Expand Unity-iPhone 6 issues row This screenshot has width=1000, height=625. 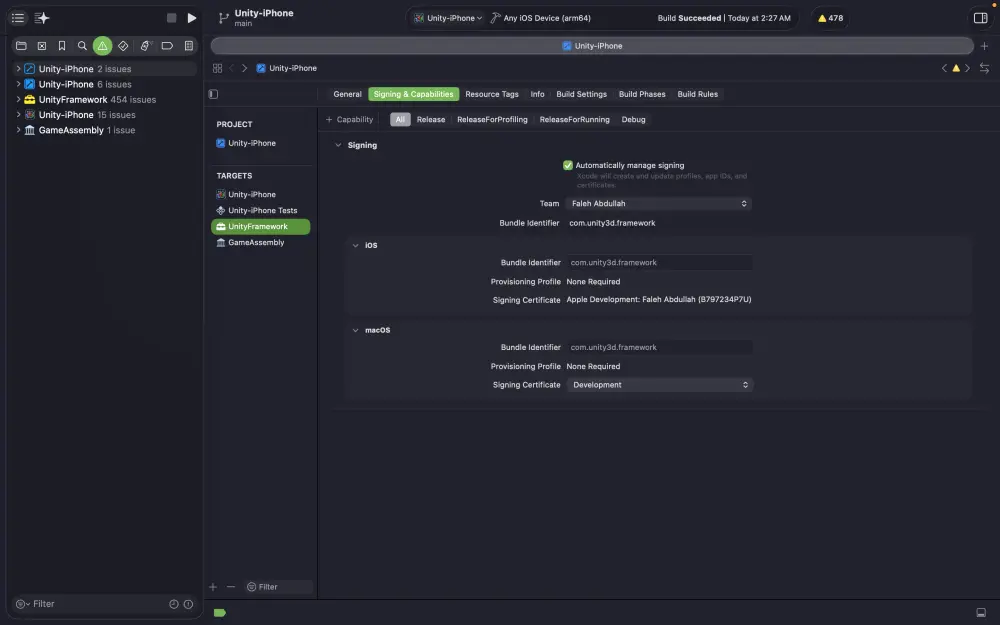[18, 84]
